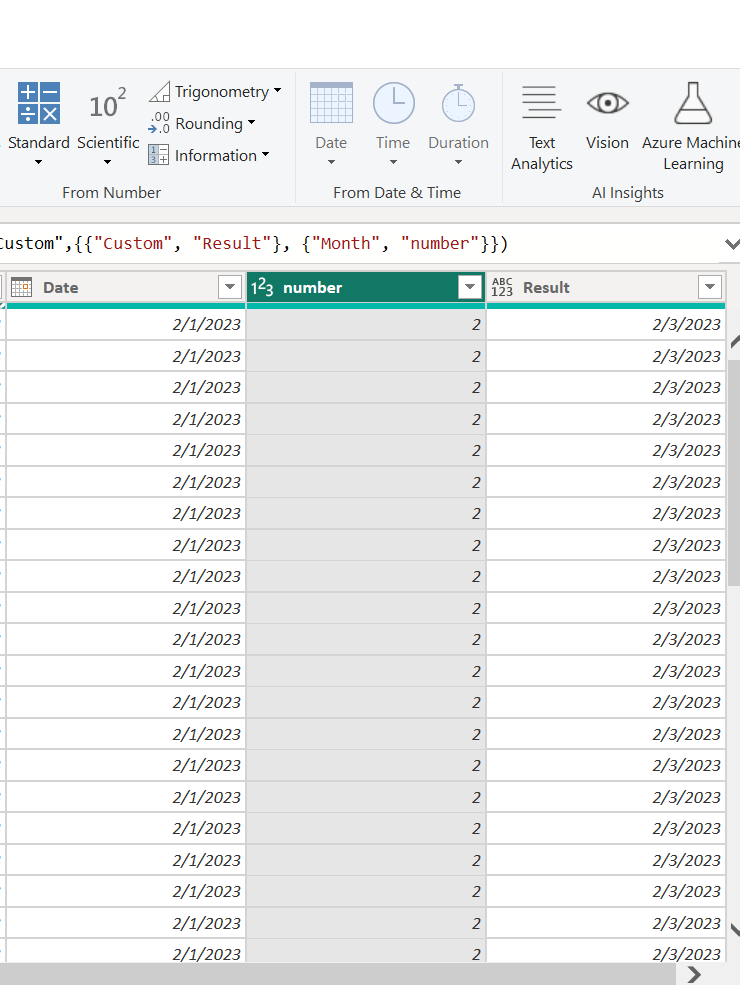Open Azure Machine Learning
Image resolution: width=740 pixels, height=985 pixels.
point(693,102)
